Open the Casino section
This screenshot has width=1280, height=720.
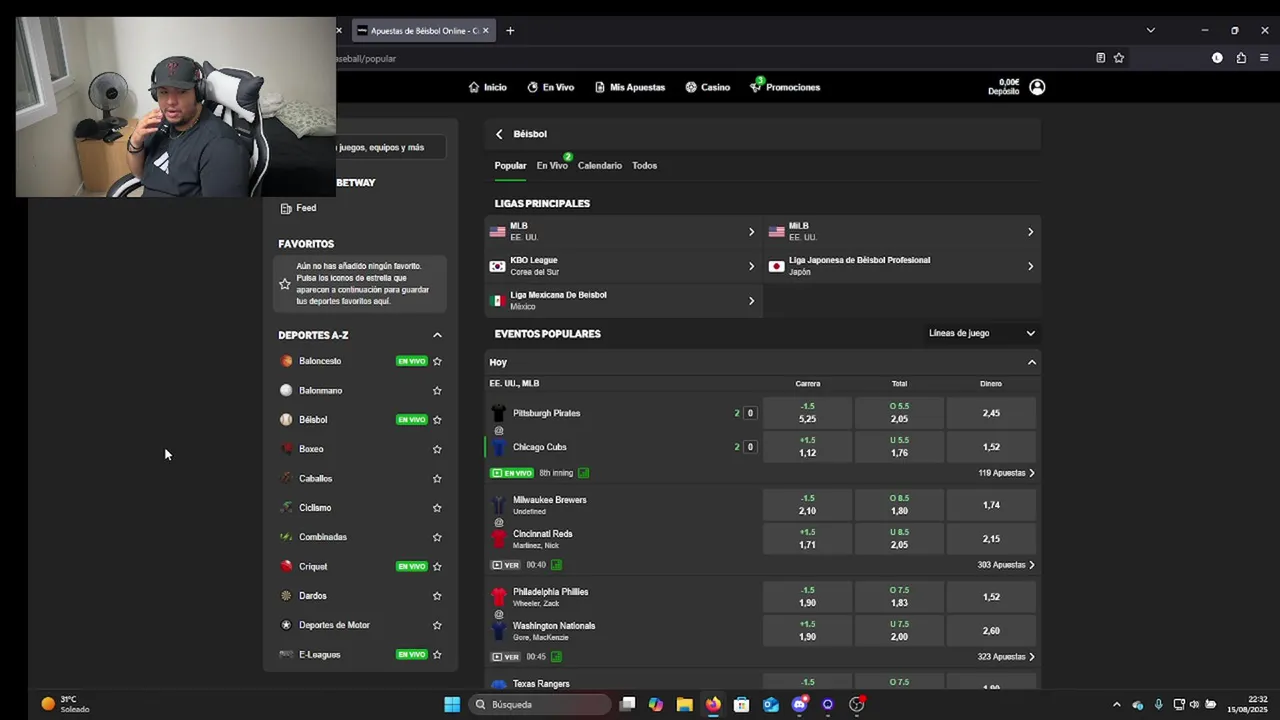coord(707,87)
